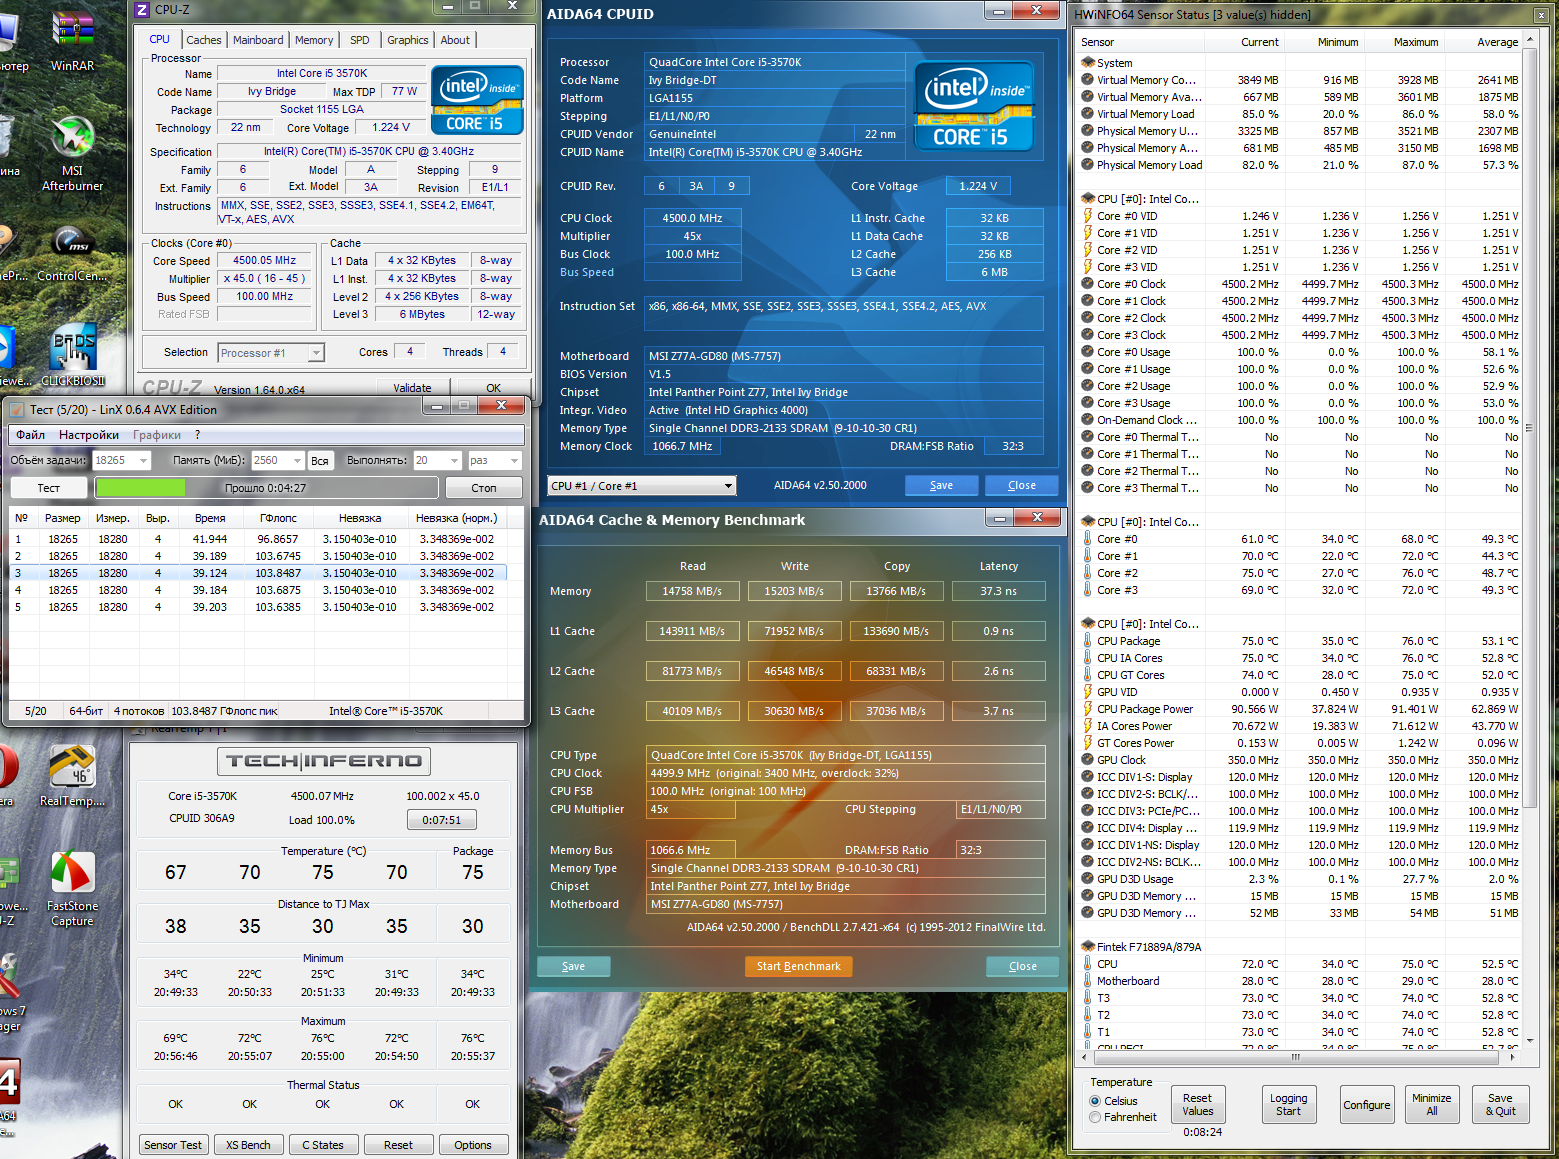Open the RealTemp desktop shortcut
Viewport: 1559px width, 1159px height.
tap(72, 776)
